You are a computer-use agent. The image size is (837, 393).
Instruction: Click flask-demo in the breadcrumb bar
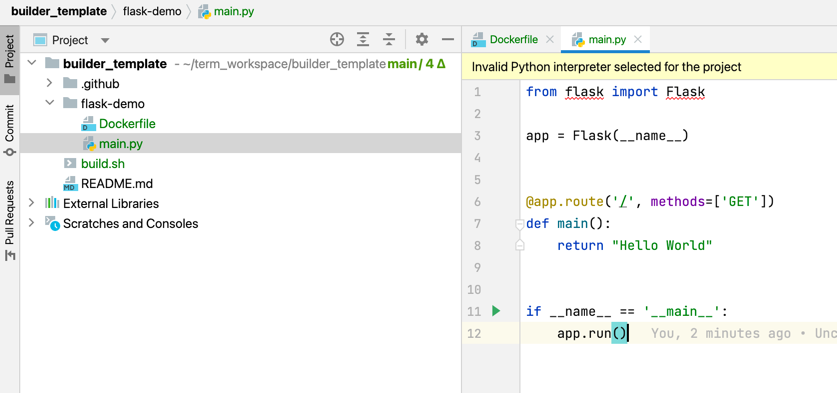(152, 11)
